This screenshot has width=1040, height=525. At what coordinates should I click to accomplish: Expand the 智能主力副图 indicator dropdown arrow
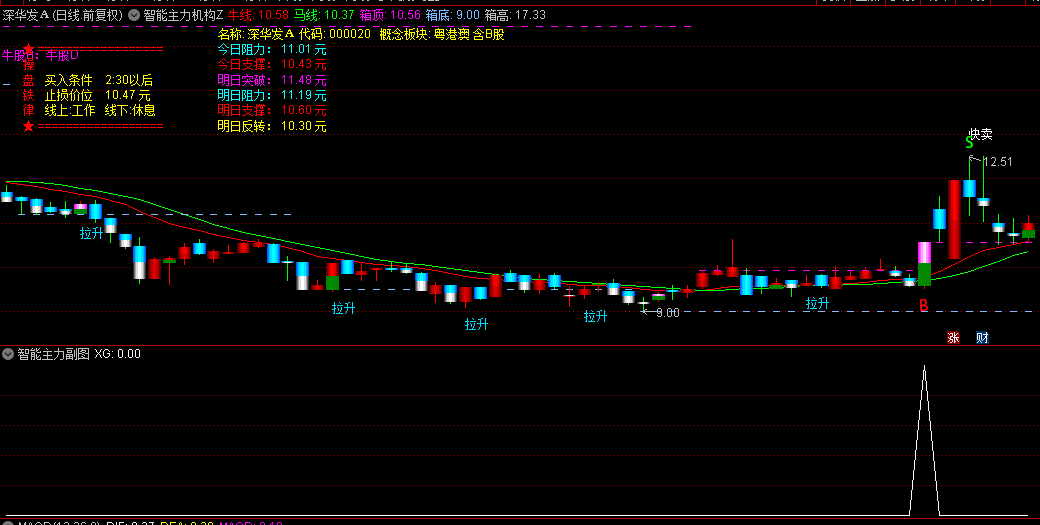[x=8, y=353]
